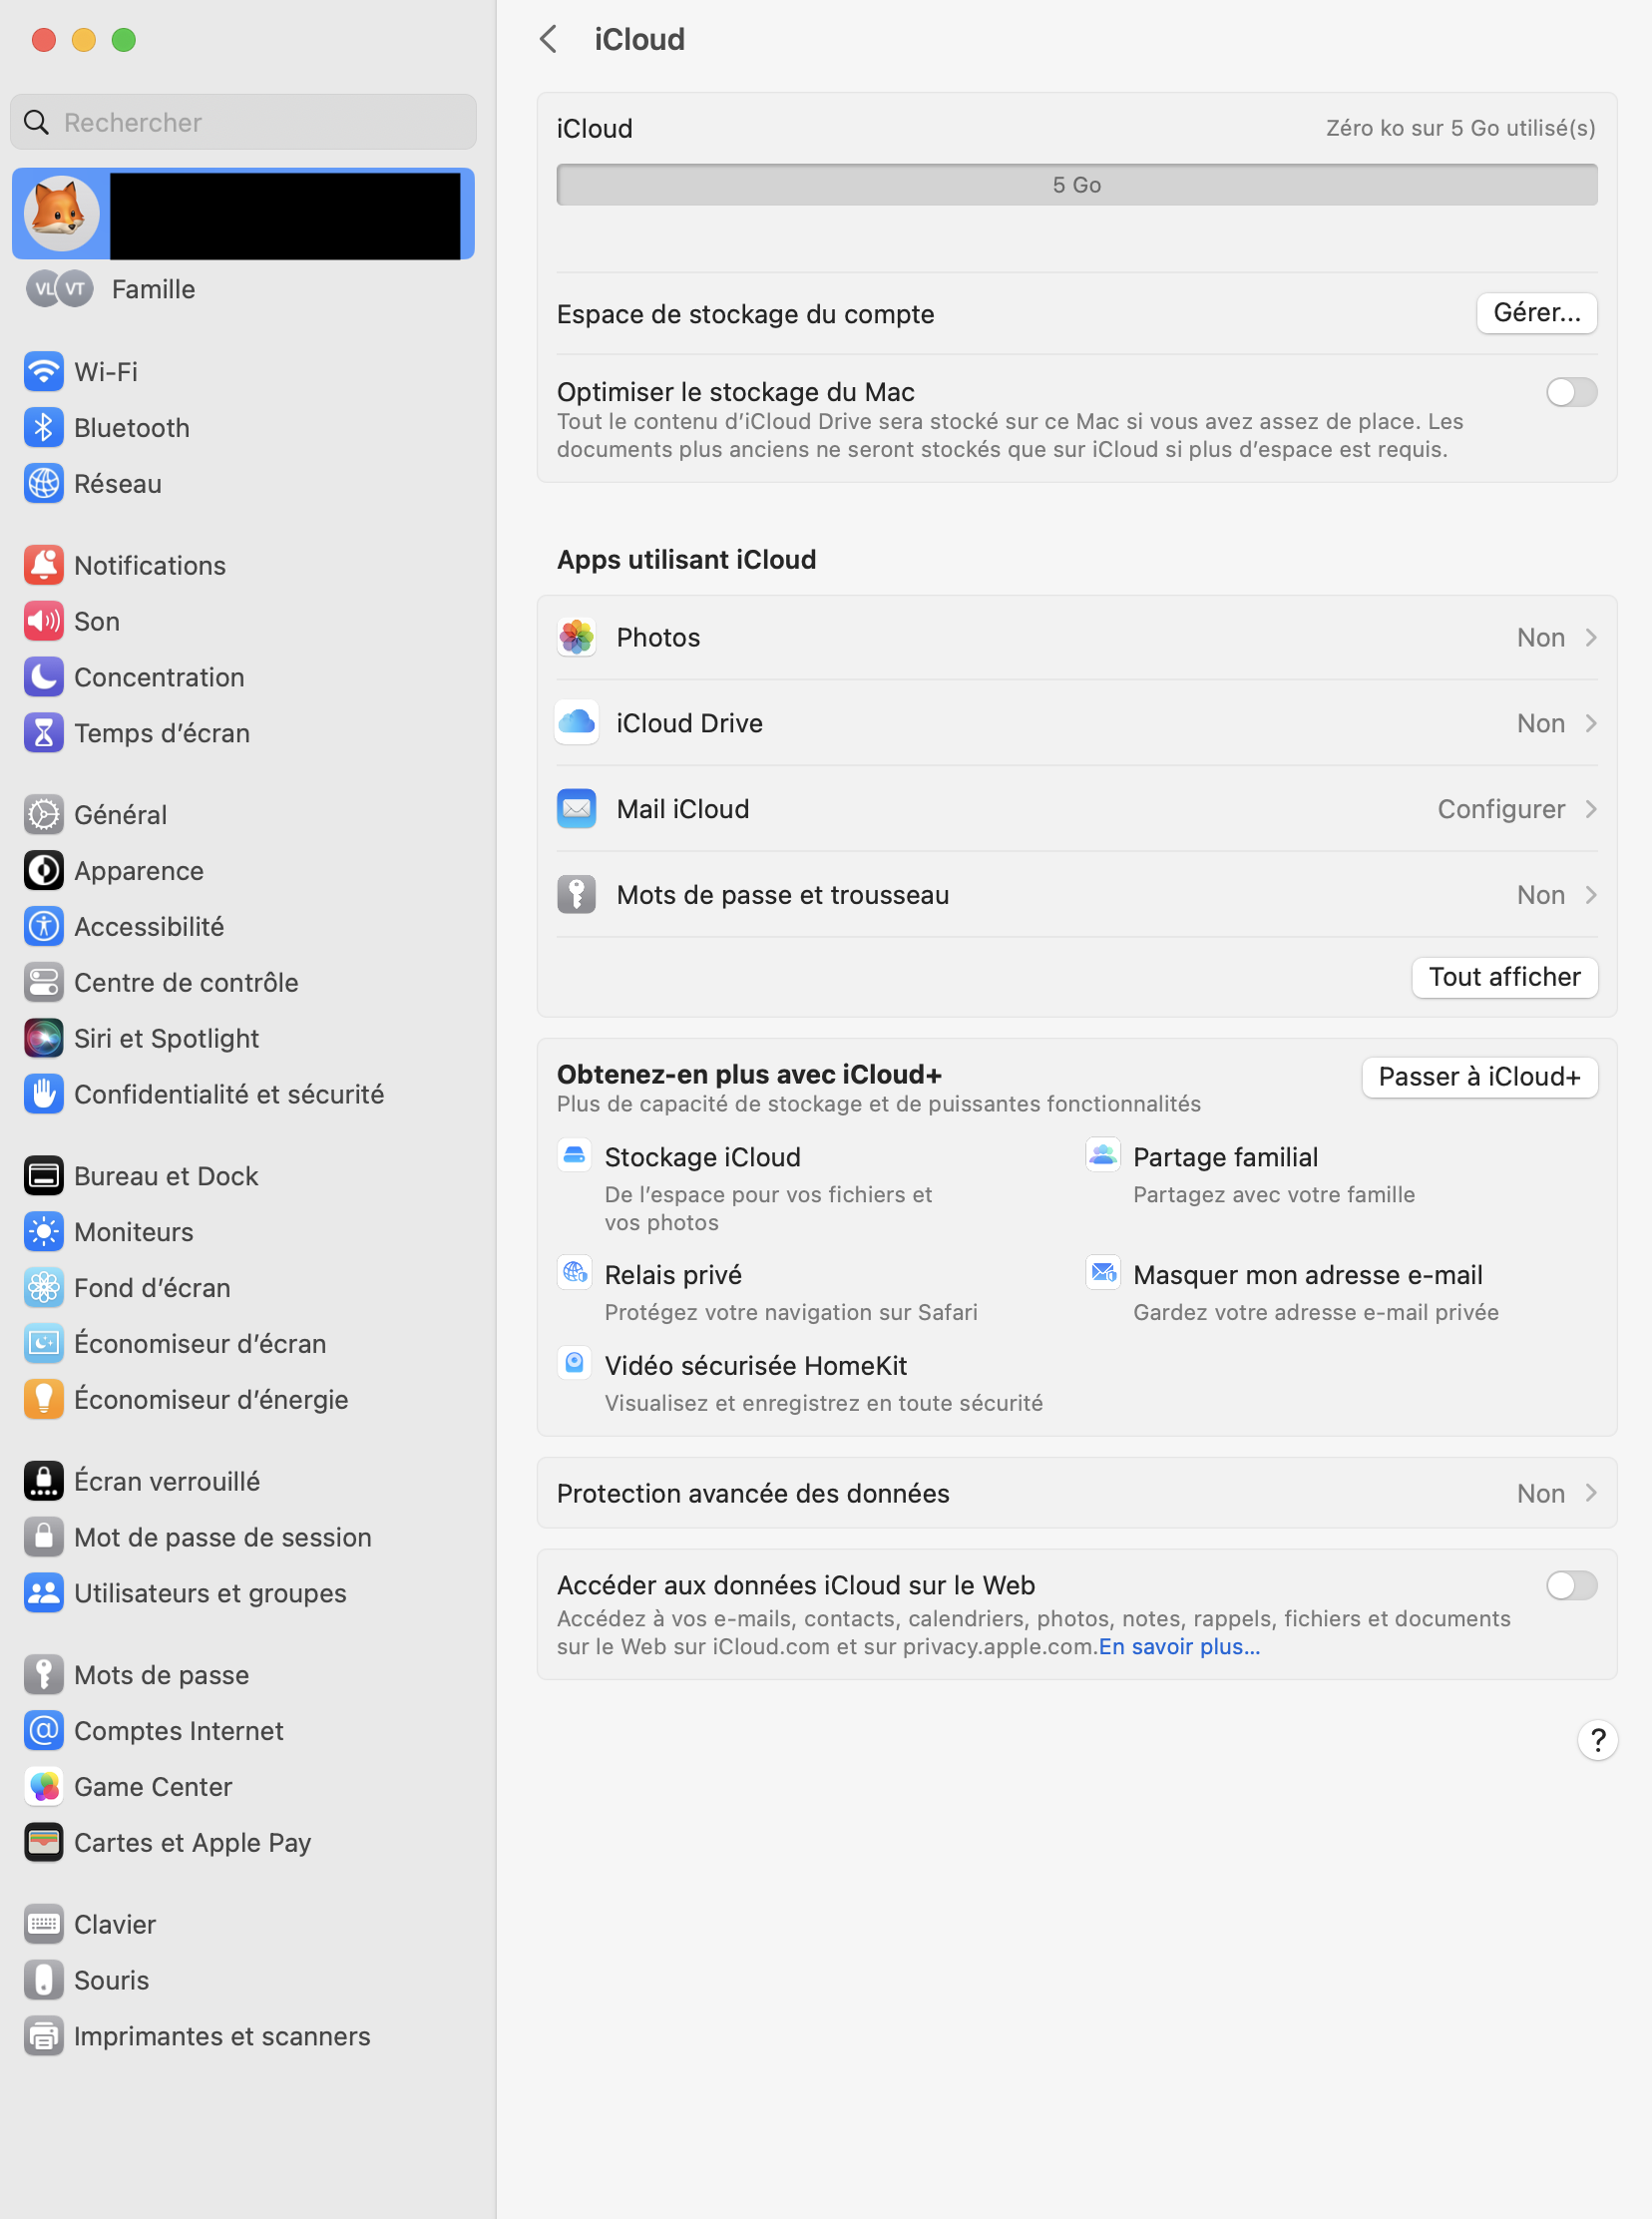Image resolution: width=1652 pixels, height=2219 pixels.
Task: Open Imprimantes et scanners sidebar item
Action: [243, 2038]
